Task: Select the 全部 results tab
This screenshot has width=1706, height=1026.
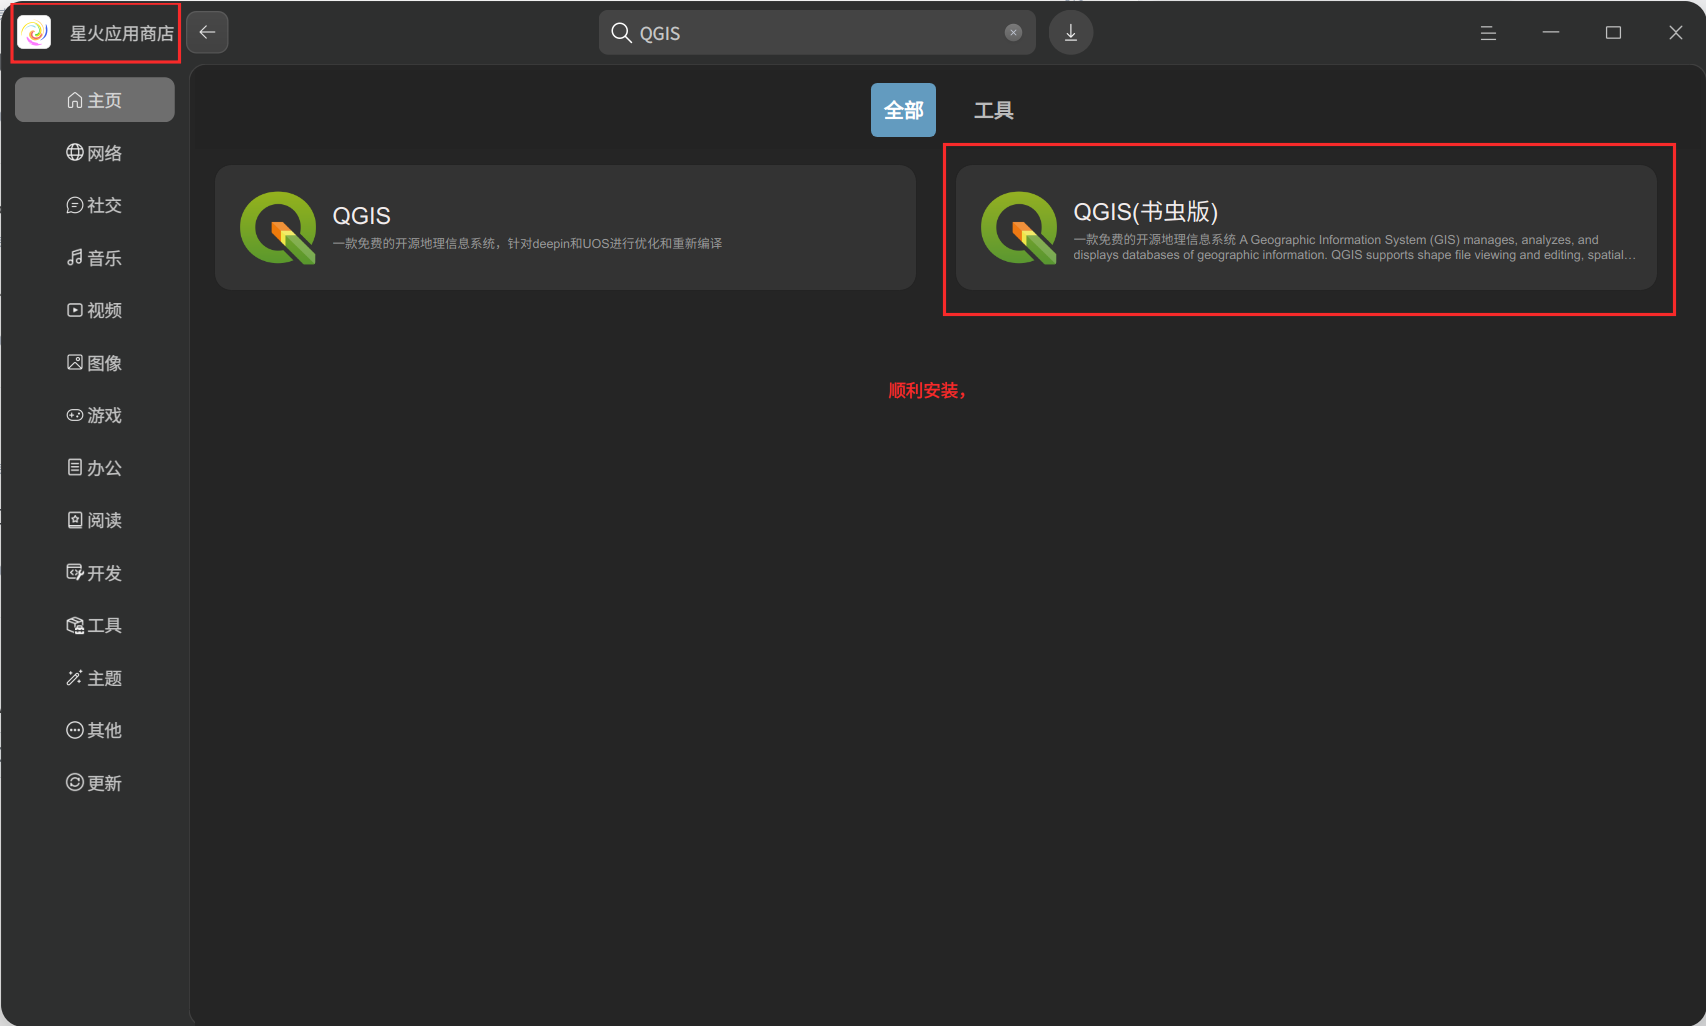Action: (x=903, y=110)
